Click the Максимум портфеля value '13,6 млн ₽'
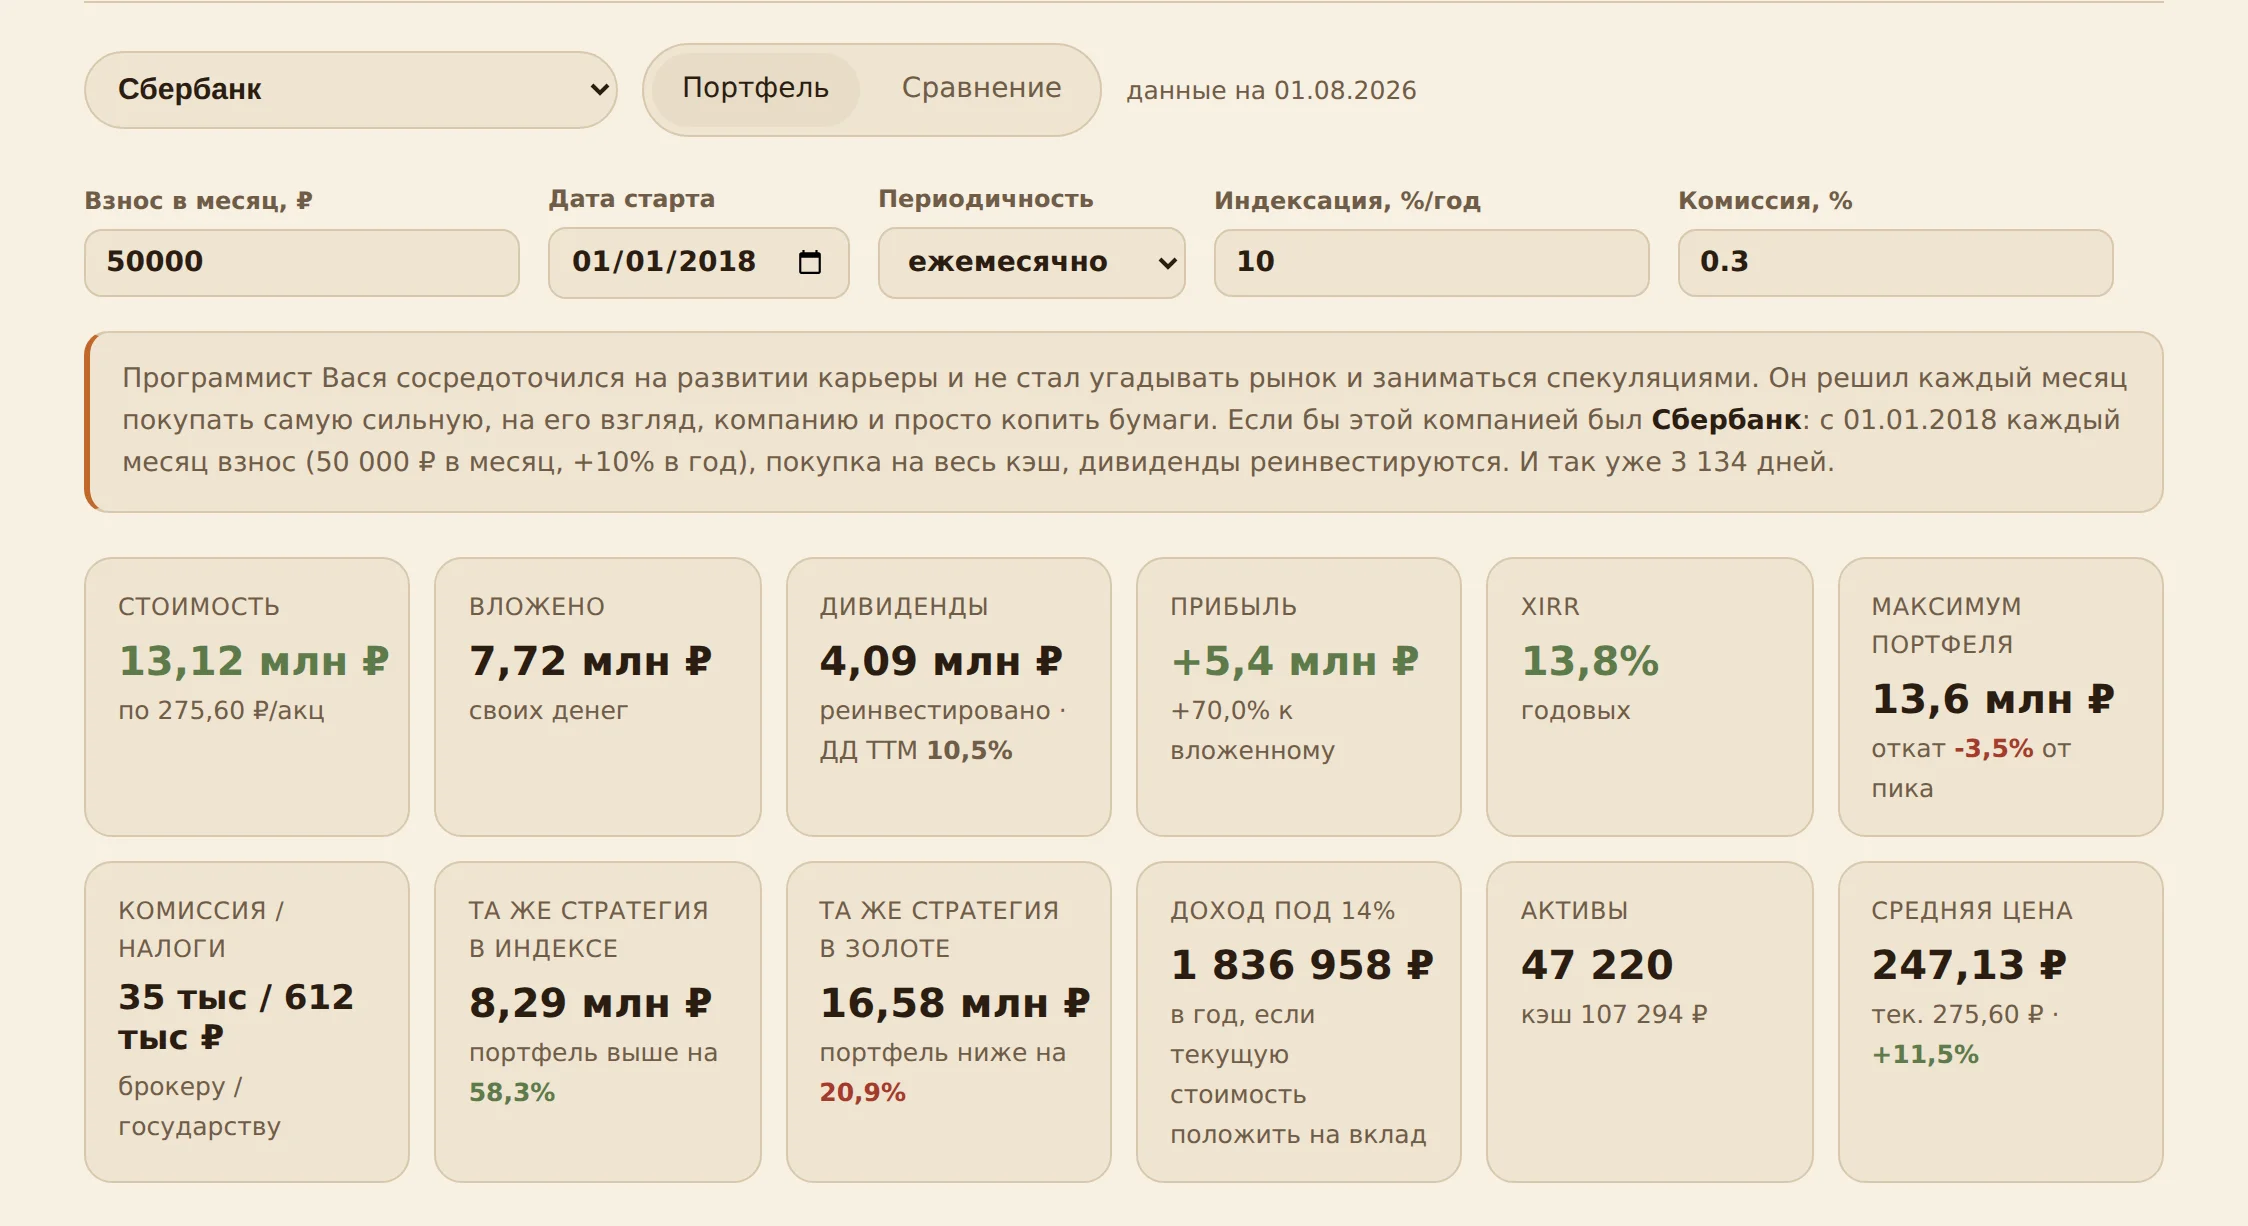2248x1226 pixels. (1993, 699)
